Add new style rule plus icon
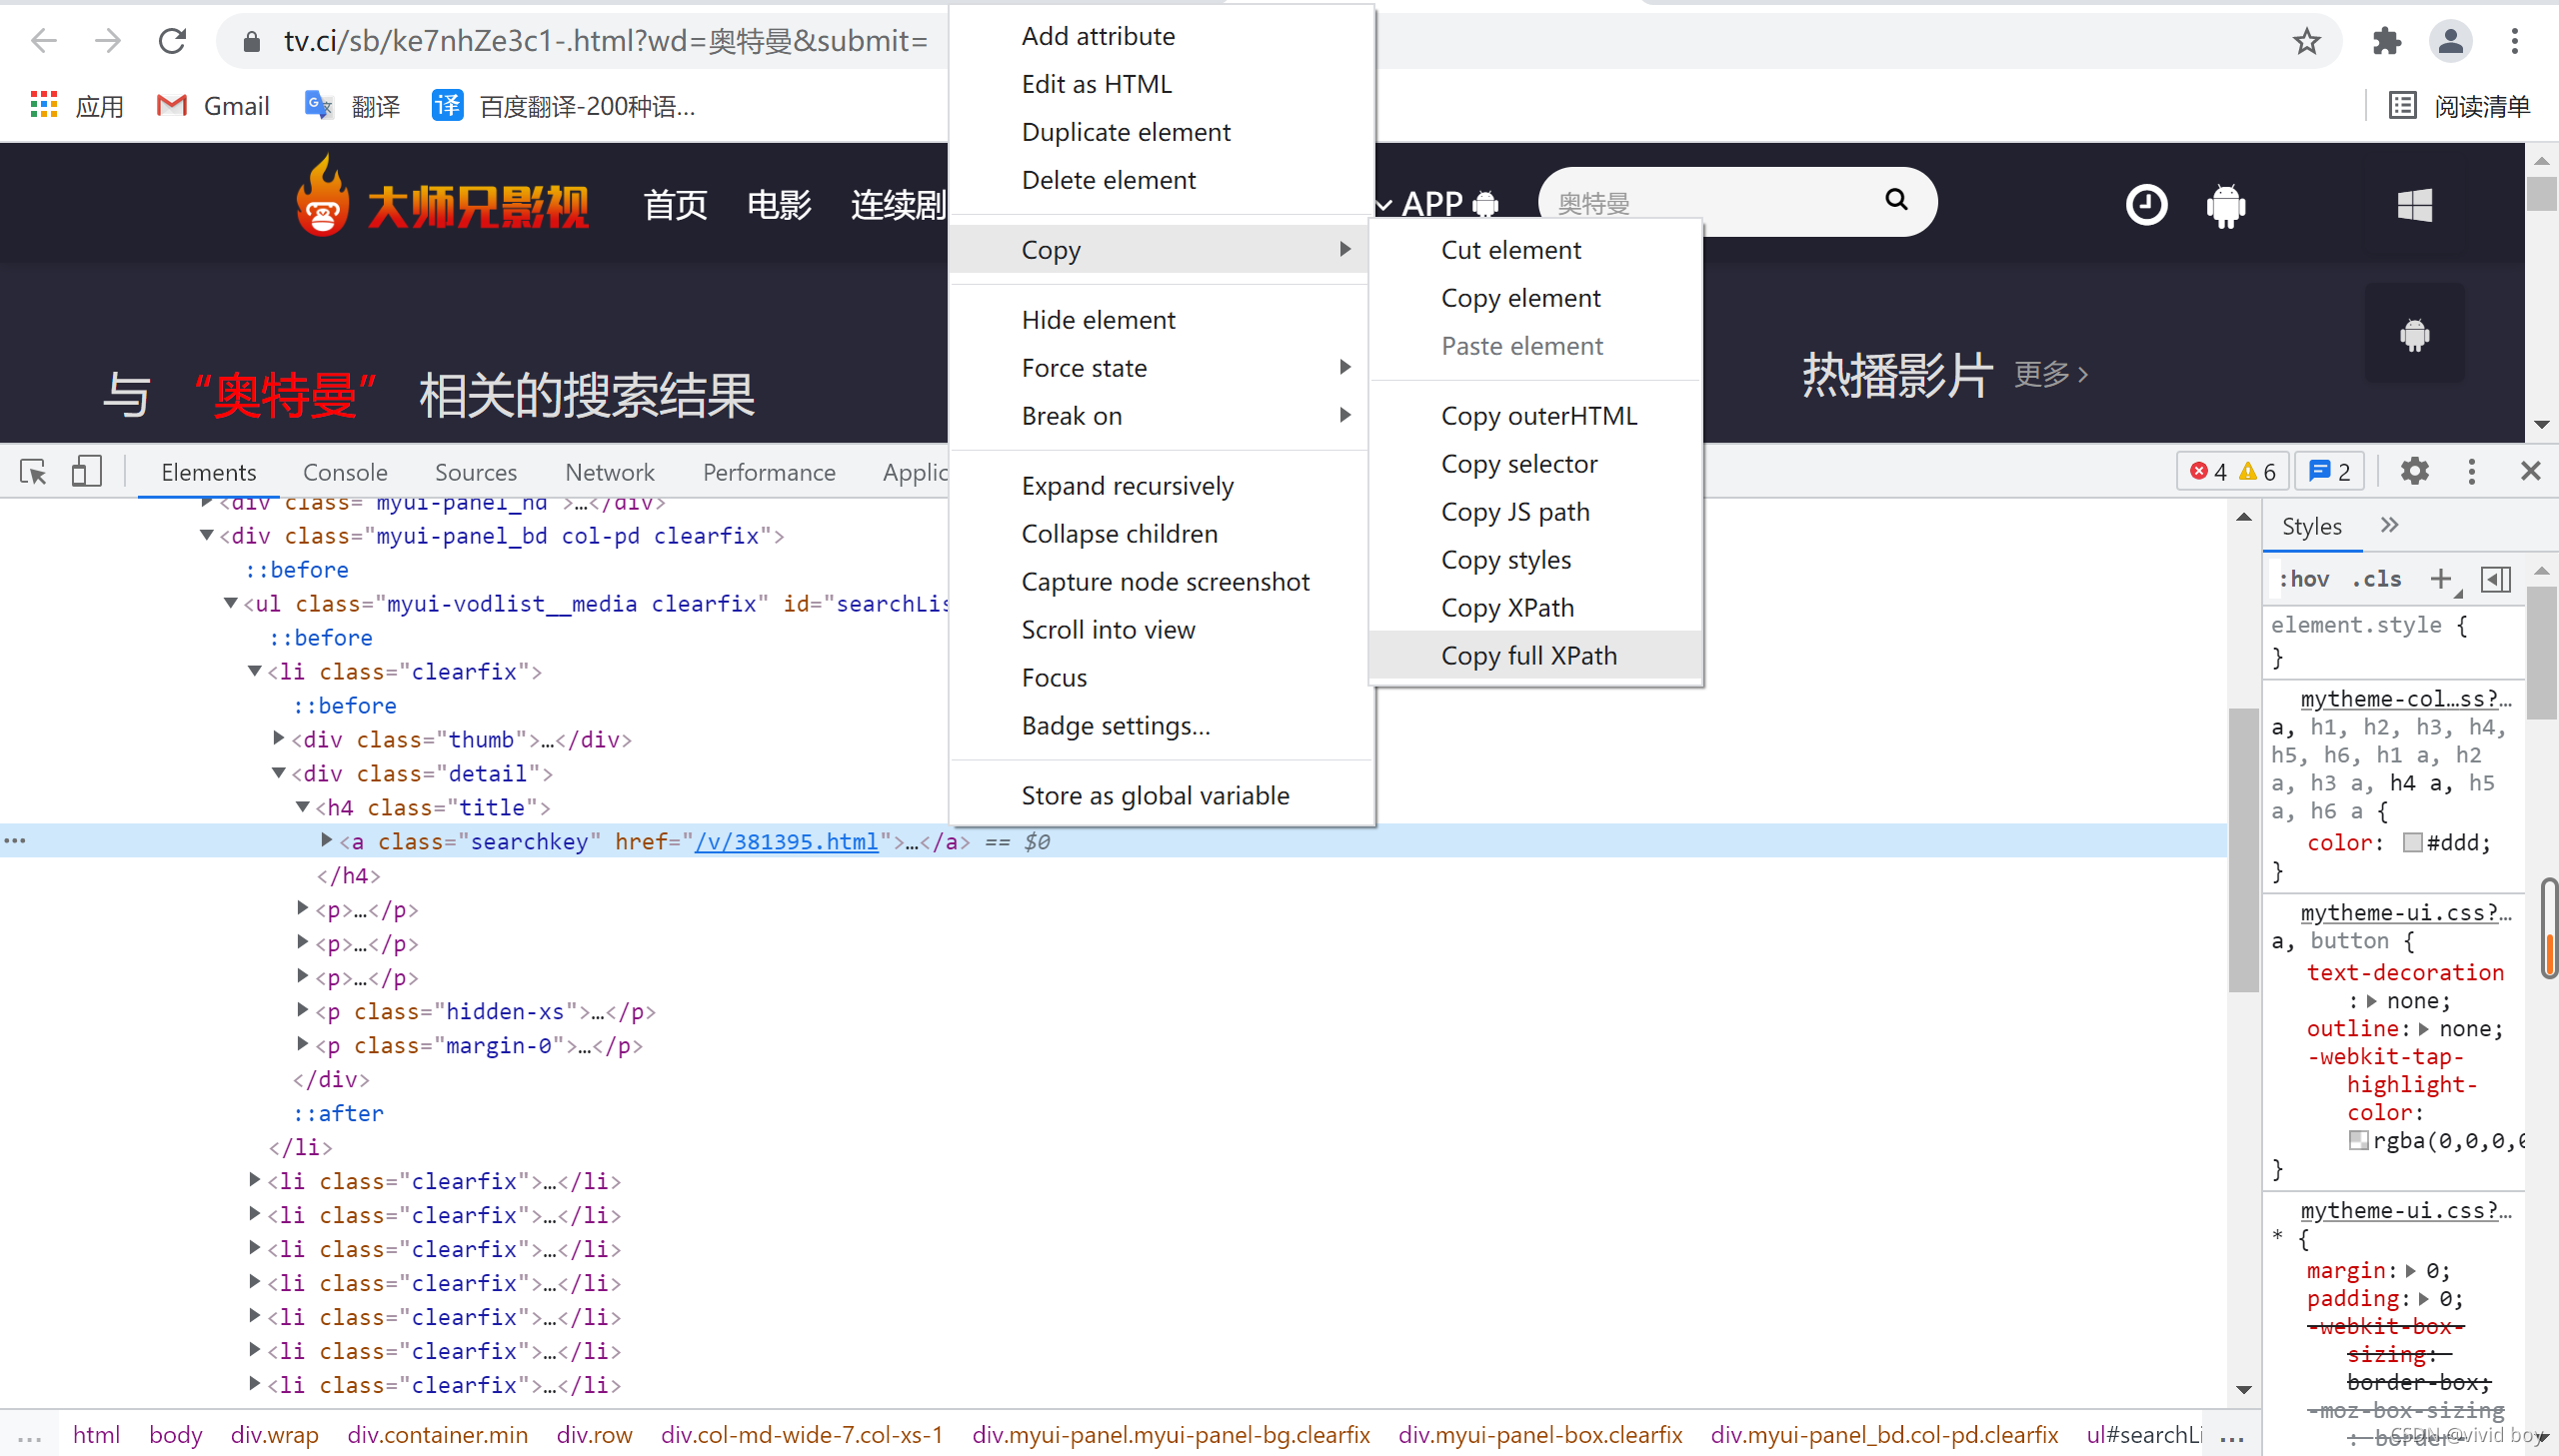This screenshot has width=2559, height=1456. click(x=2440, y=579)
